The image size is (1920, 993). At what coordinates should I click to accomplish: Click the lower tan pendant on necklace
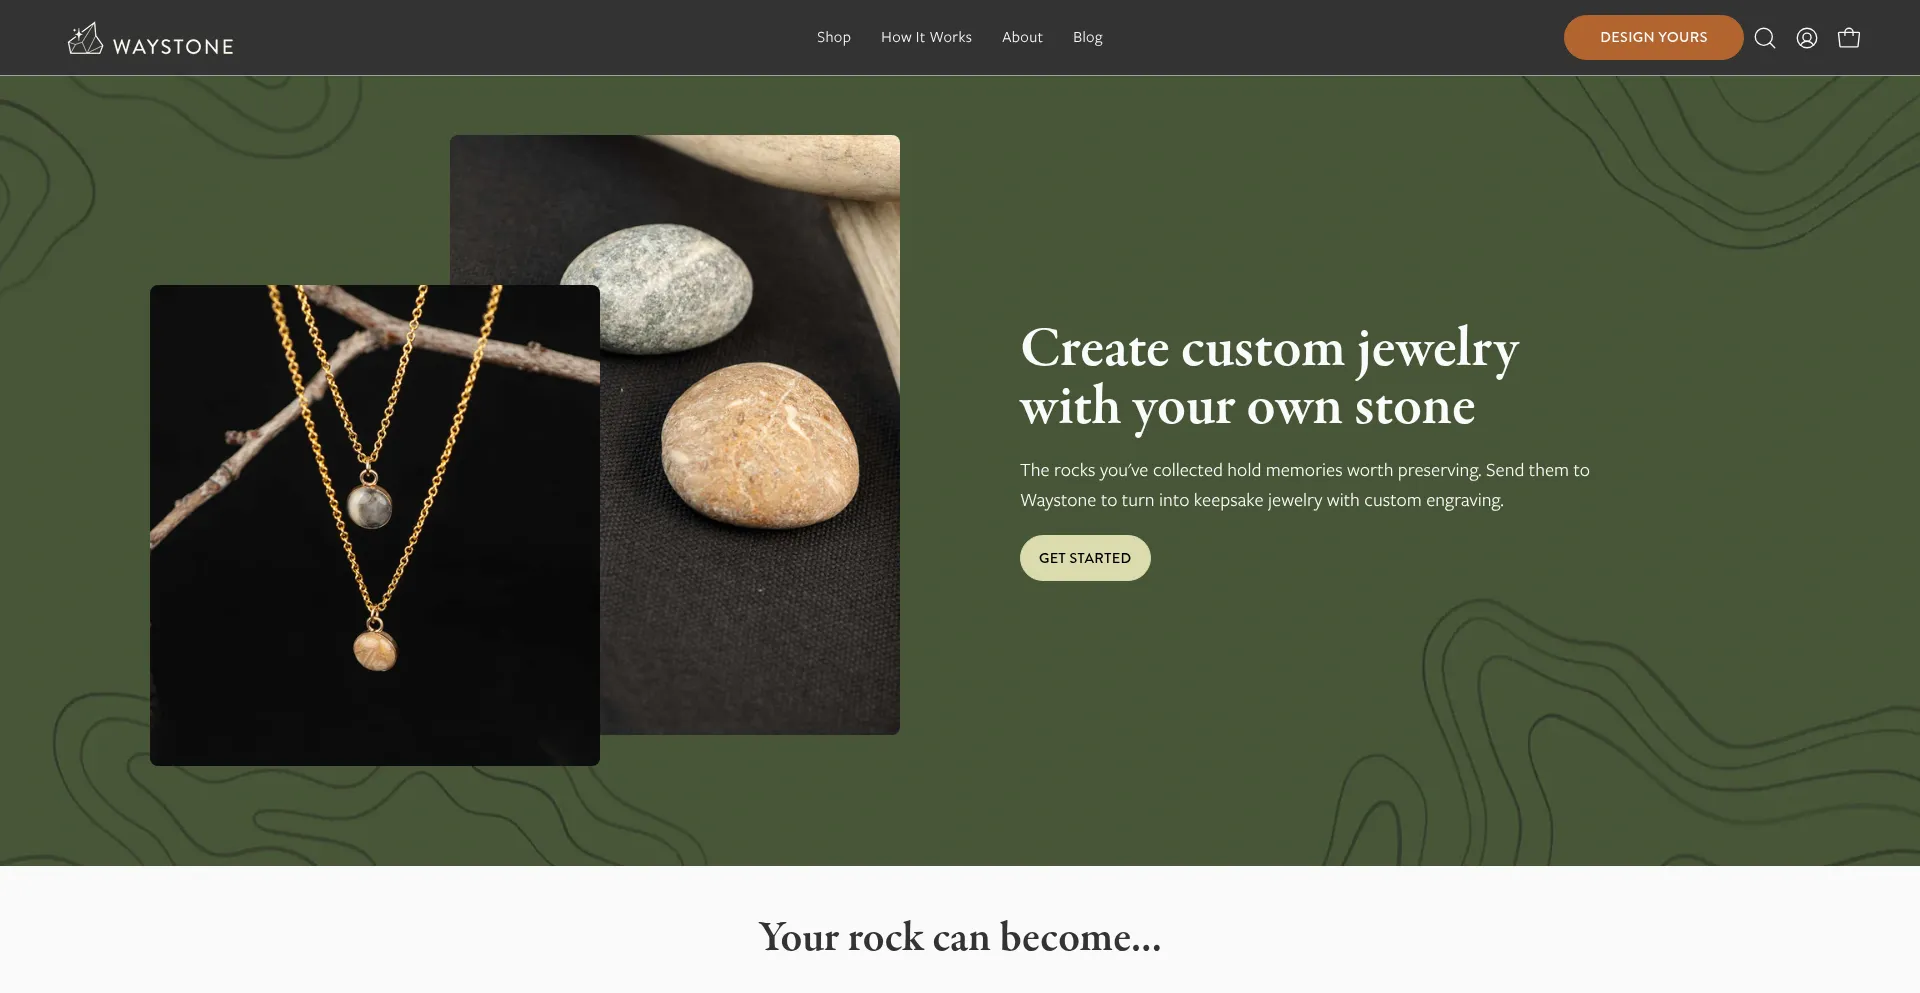pyautogui.click(x=376, y=649)
